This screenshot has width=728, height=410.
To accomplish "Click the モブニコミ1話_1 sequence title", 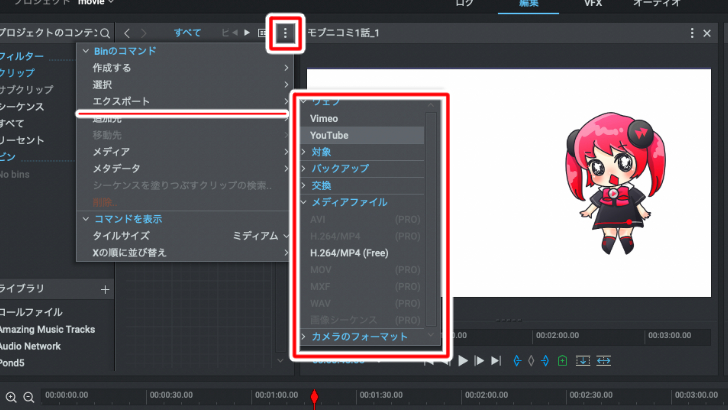I will coord(343,33).
